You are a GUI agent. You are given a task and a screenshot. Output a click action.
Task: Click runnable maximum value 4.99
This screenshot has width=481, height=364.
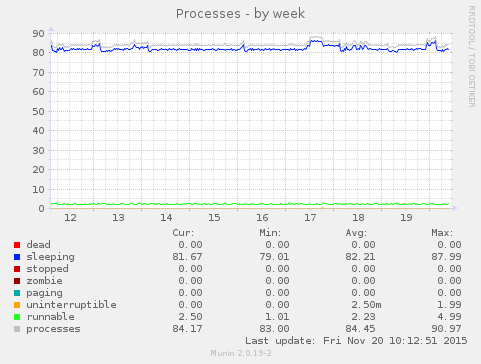click(x=450, y=317)
